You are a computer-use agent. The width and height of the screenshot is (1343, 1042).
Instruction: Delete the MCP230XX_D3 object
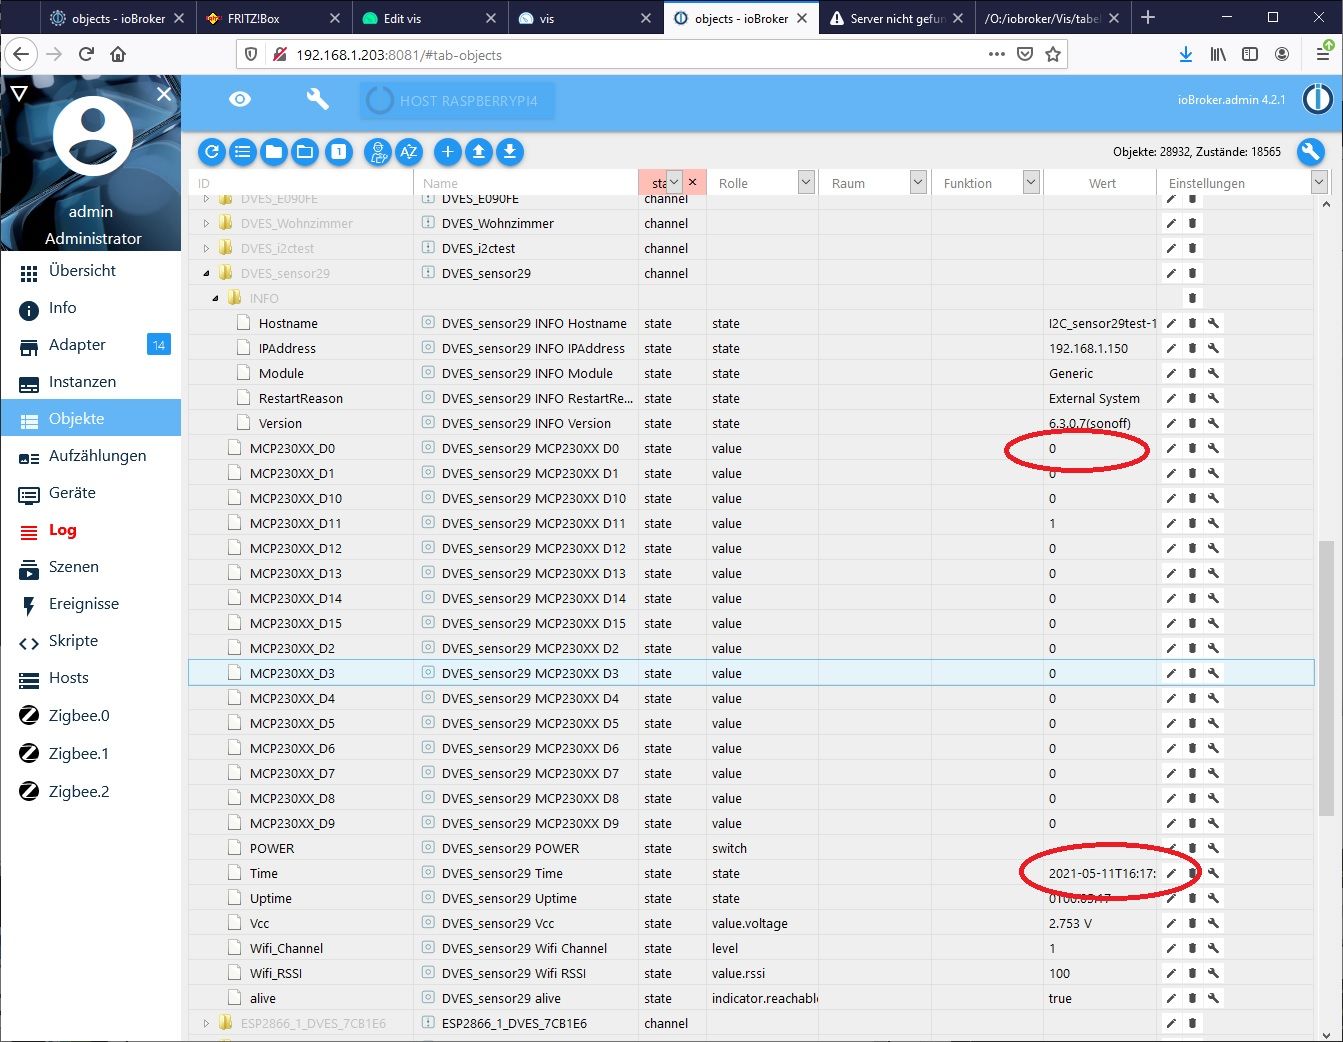coord(1192,673)
